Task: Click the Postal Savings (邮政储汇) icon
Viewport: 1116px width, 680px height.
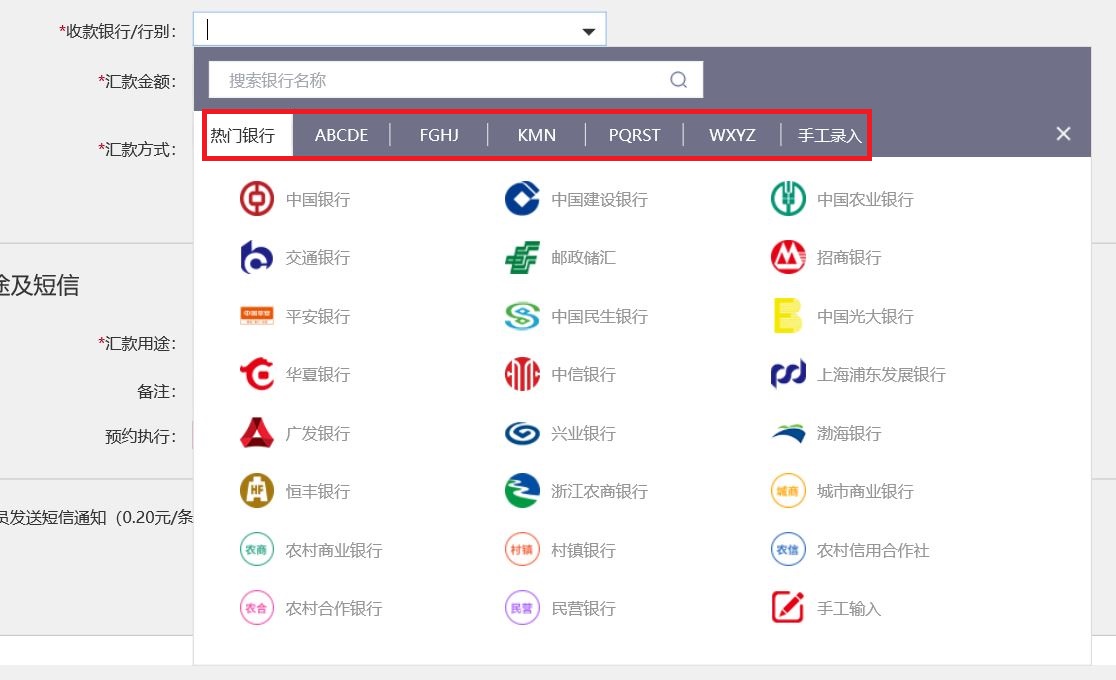Action: click(x=522, y=258)
